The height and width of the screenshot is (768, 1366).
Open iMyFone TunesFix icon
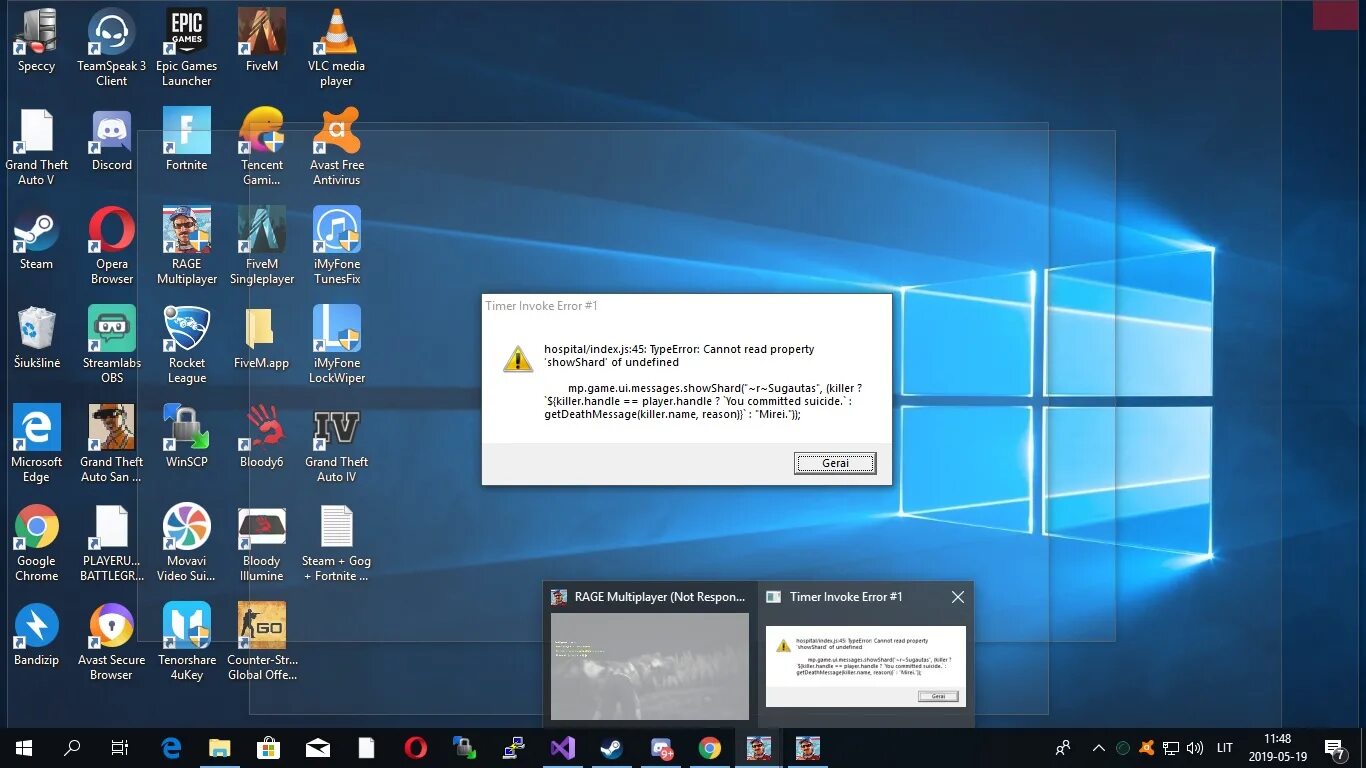tap(337, 245)
